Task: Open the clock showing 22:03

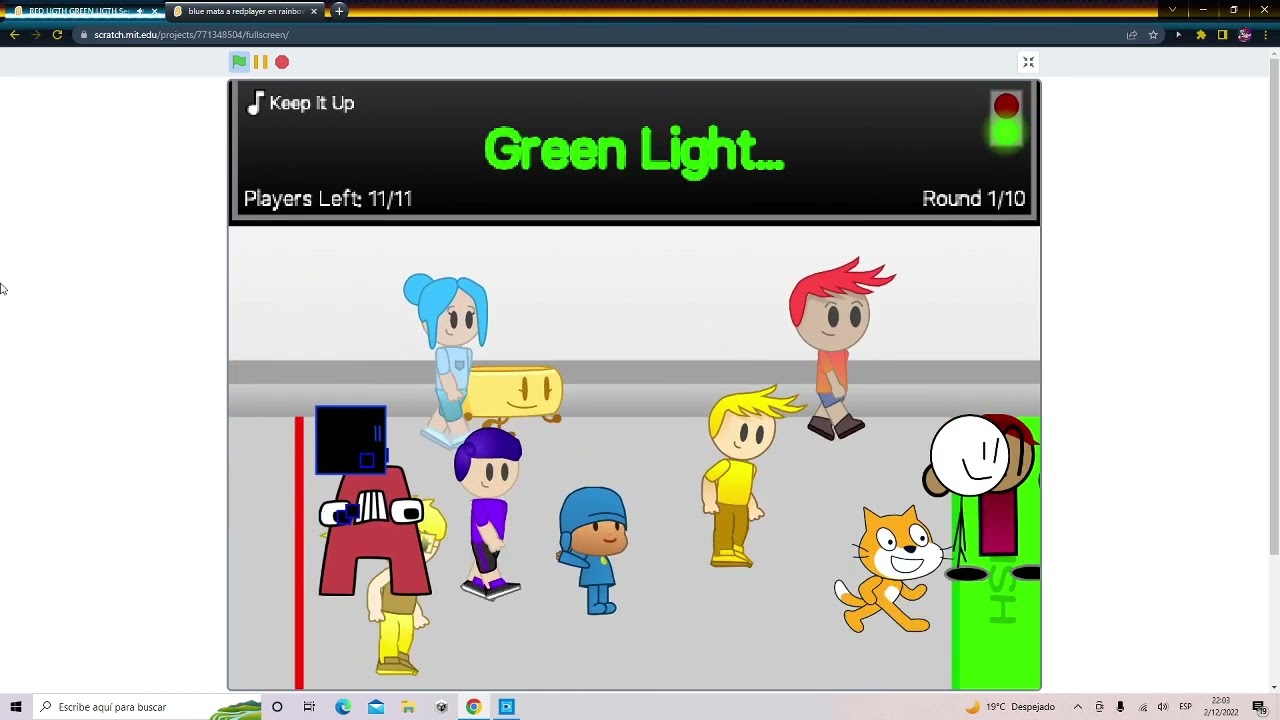Action: click(x=1221, y=707)
